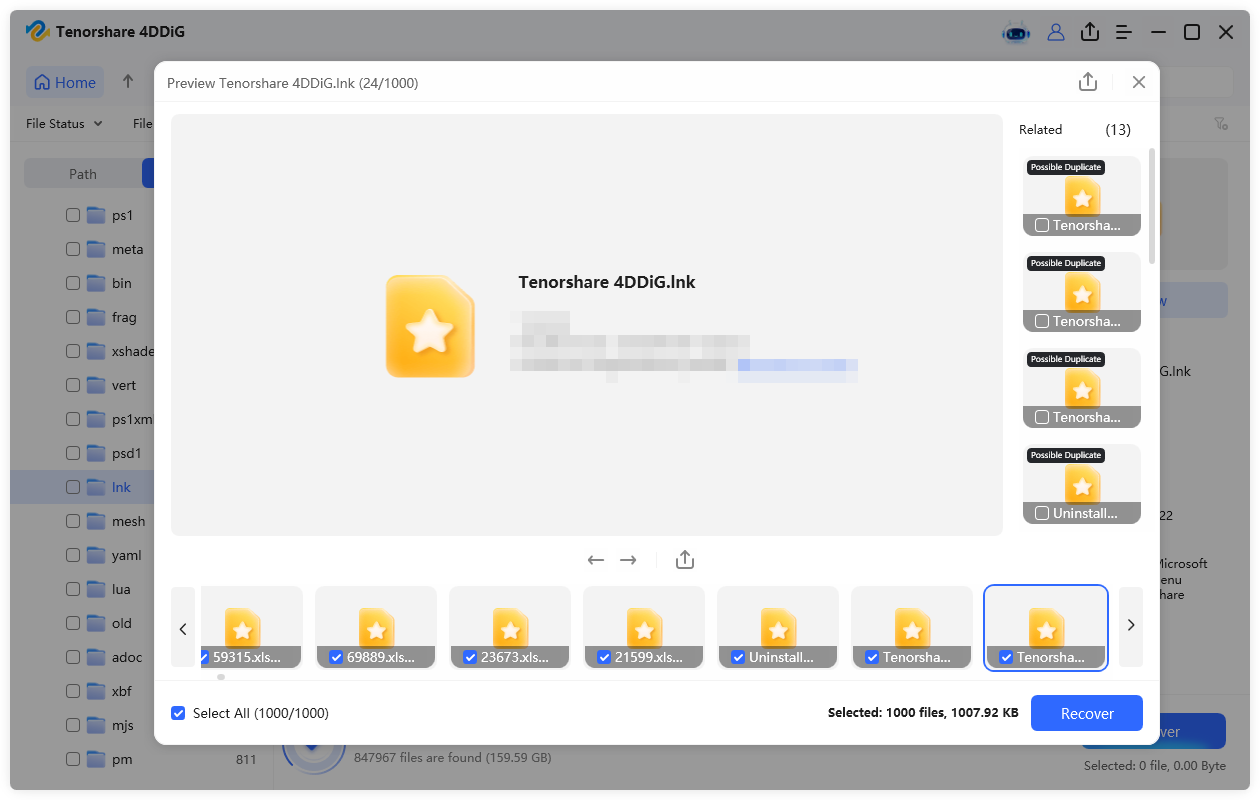This screenshot has width=1260, height=800.
Task: Close the preview dialog
Action: (1138, 82)
